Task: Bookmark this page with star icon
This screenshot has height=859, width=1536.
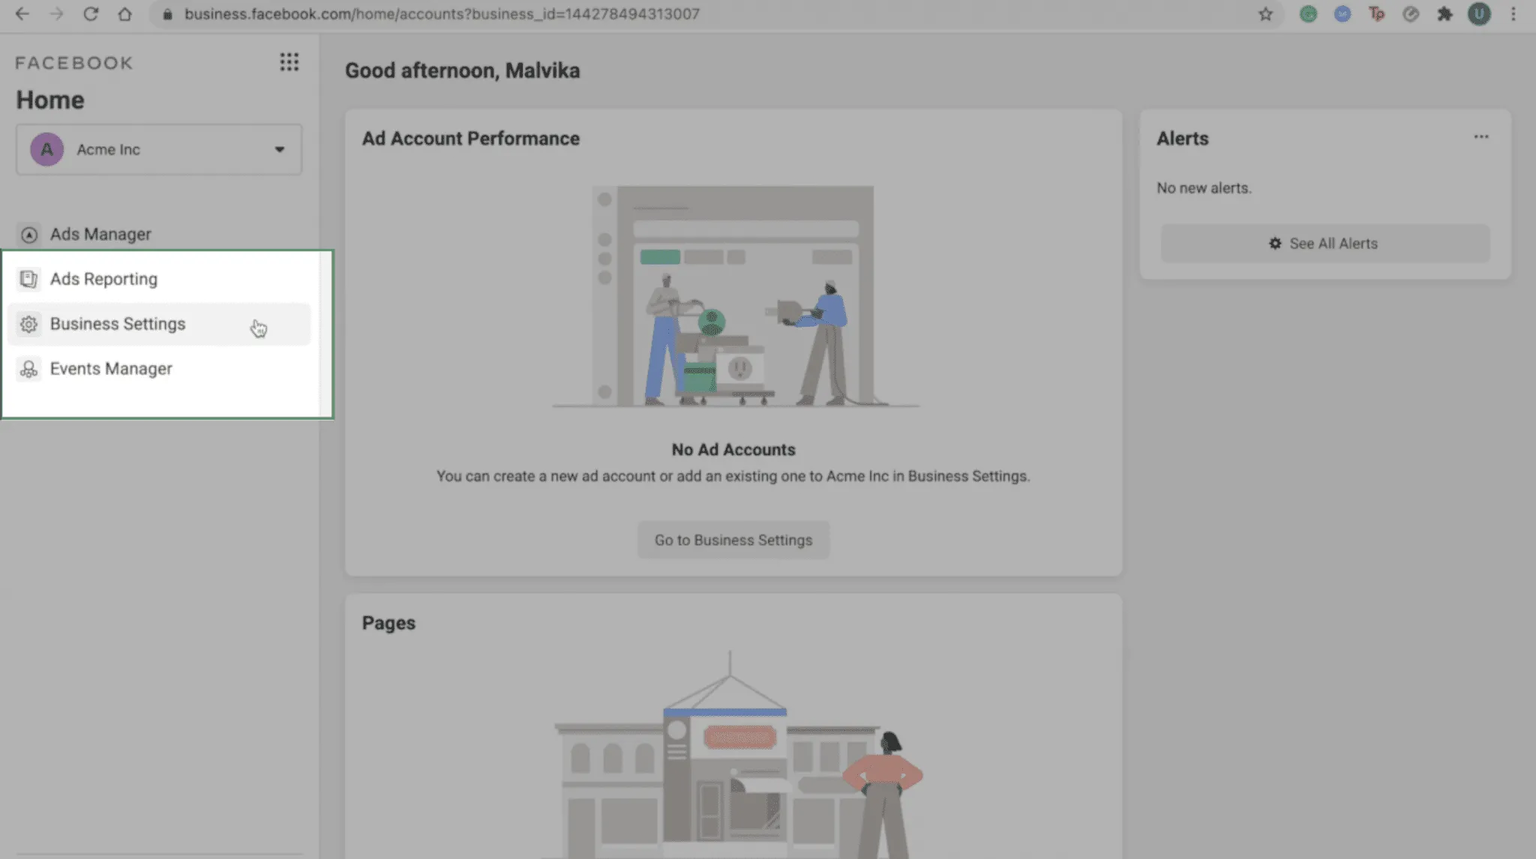Action: point(1266,14)
